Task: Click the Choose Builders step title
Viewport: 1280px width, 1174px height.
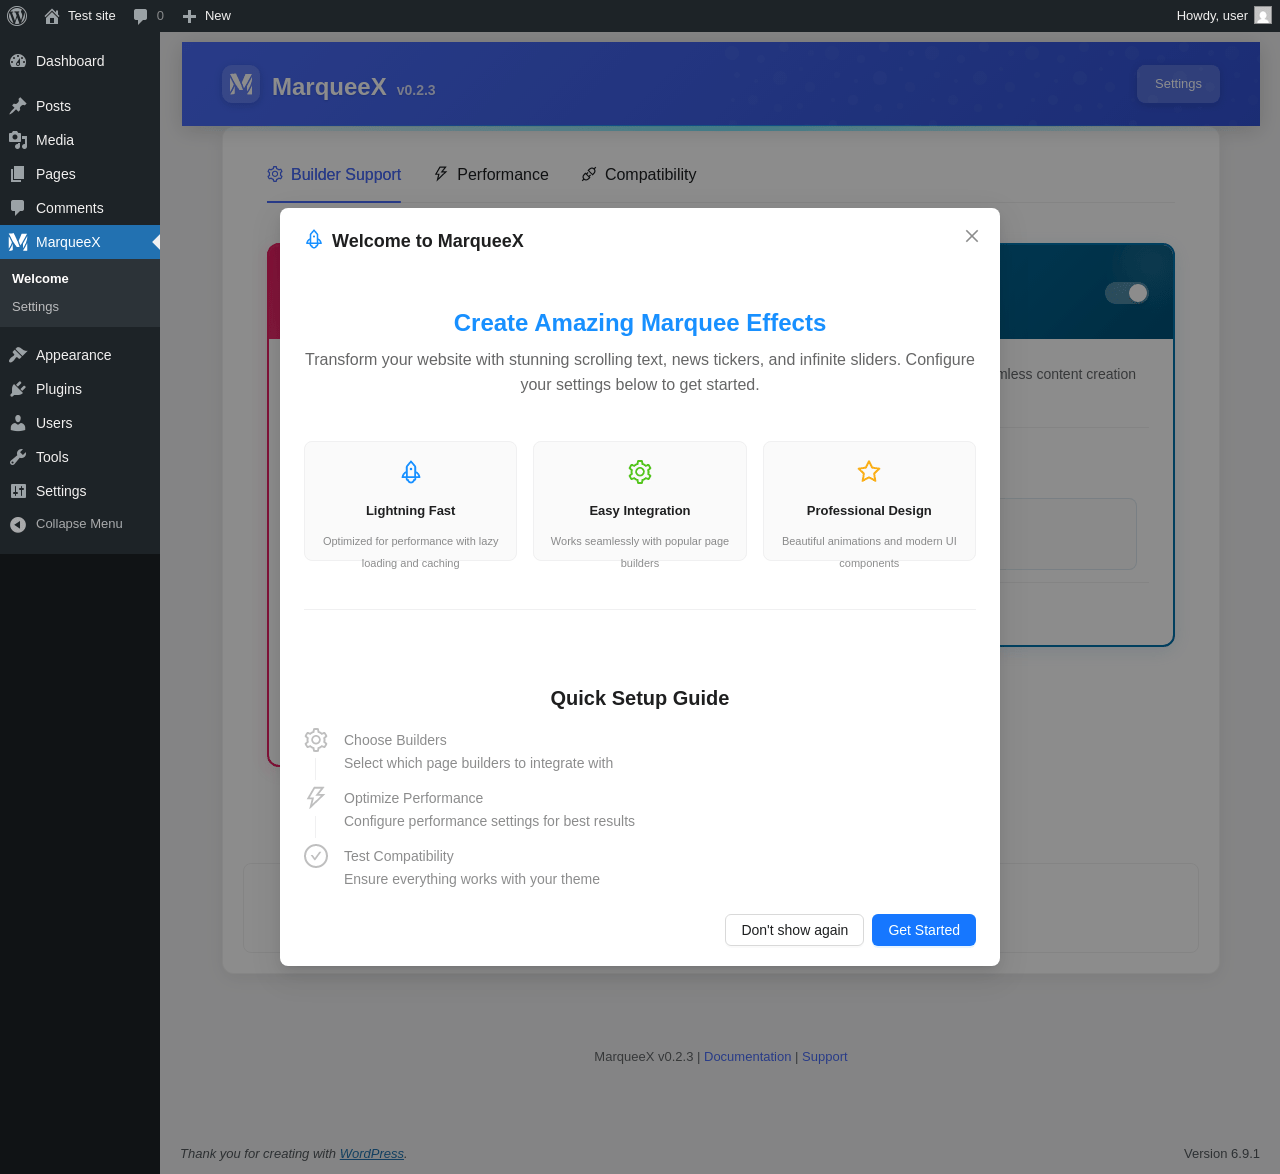Action: pos(395,740)
